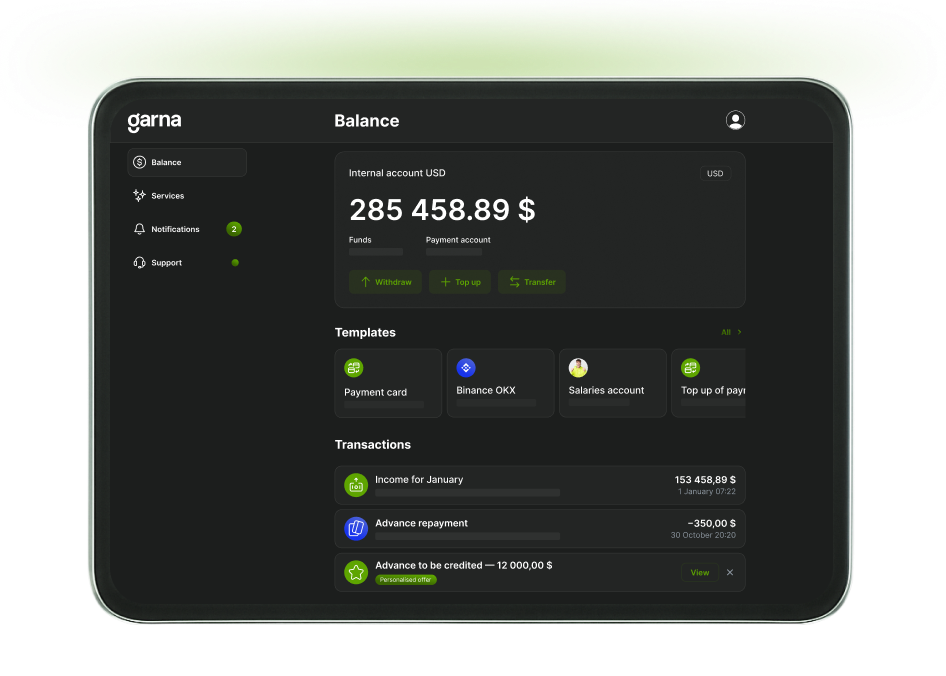
Task: Click Internal account USD heading
Action: (x=397, y=173)
